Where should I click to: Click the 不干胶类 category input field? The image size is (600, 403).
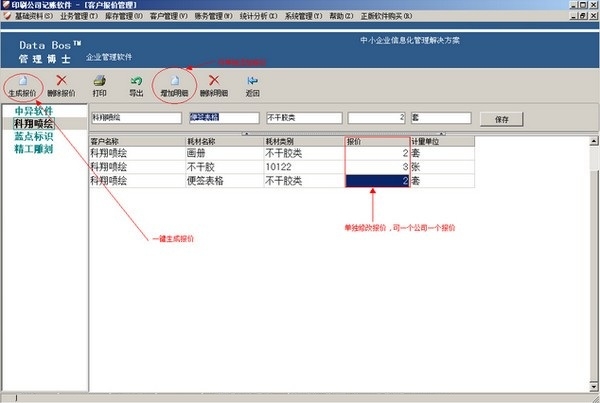click(x=304, y=117)
